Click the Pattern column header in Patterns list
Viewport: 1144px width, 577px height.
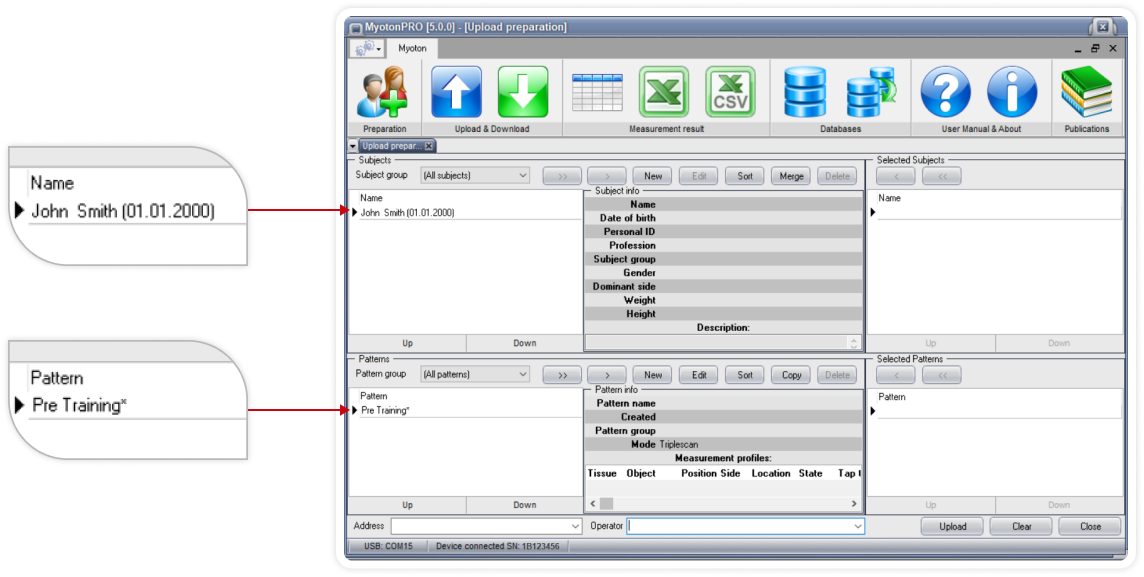374,395
